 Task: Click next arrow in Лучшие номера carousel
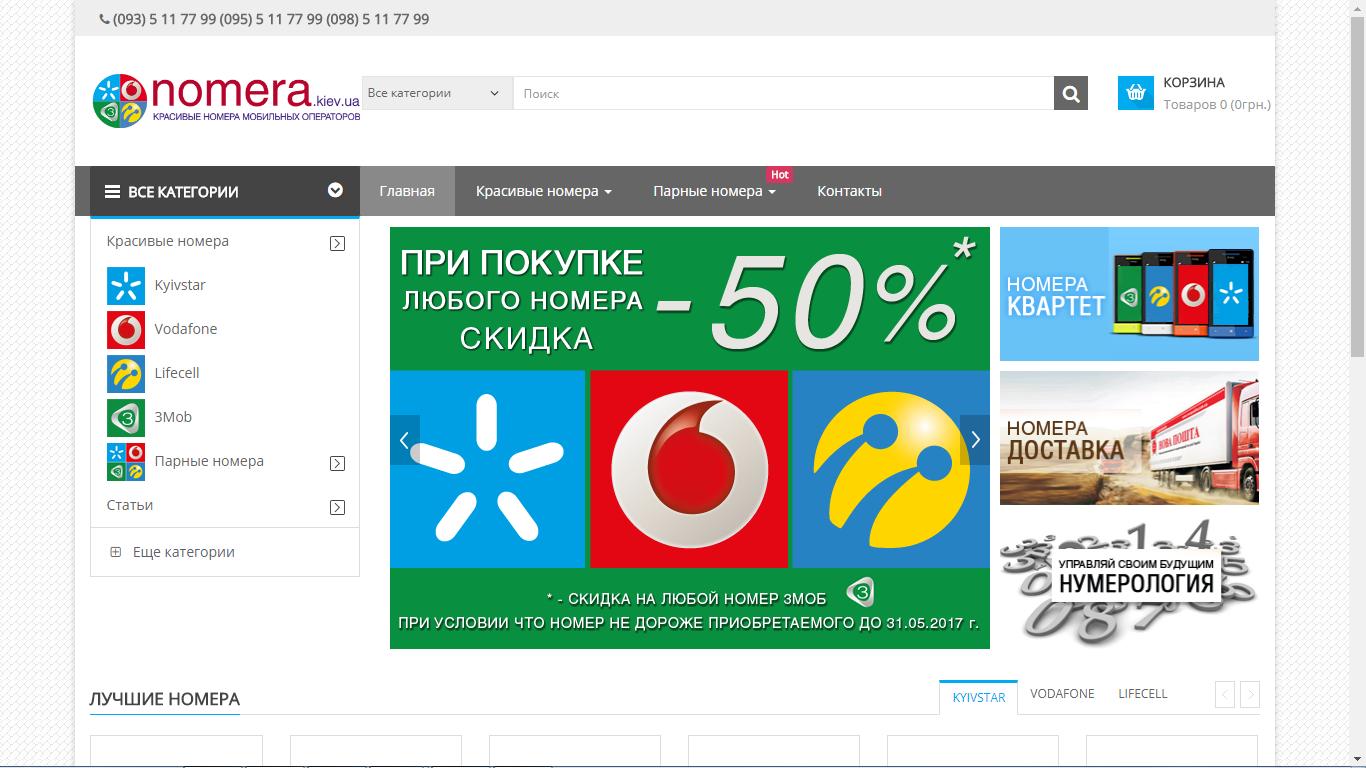tap(1250, 695)
